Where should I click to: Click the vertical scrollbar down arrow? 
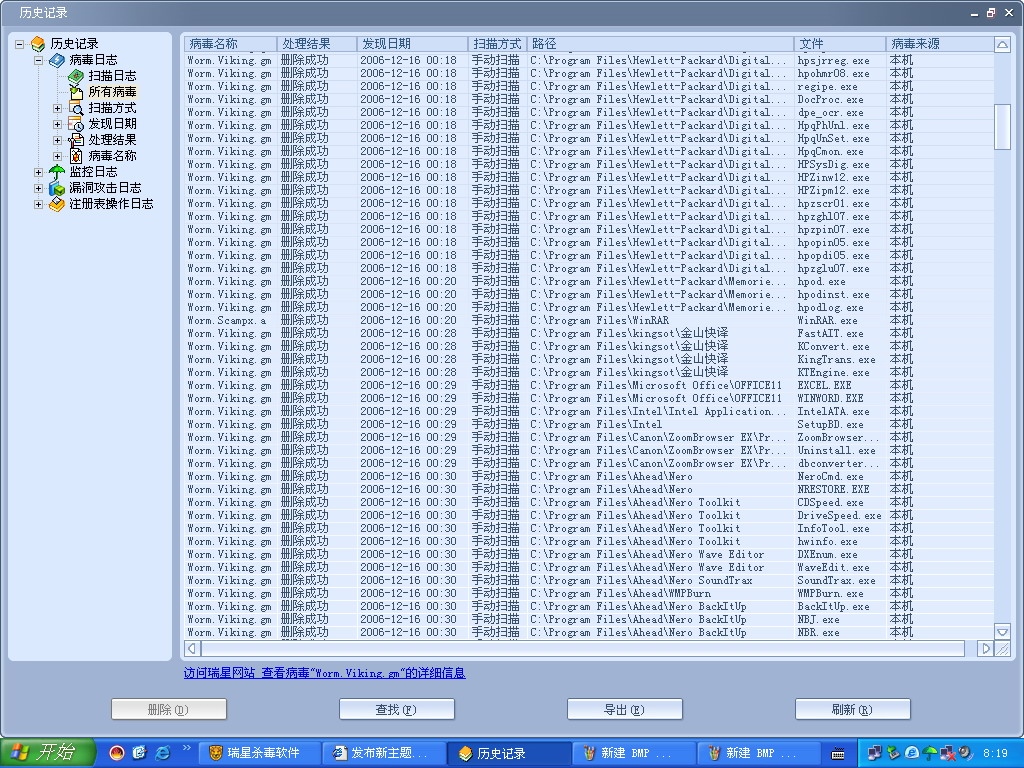tap(1002, 632)
